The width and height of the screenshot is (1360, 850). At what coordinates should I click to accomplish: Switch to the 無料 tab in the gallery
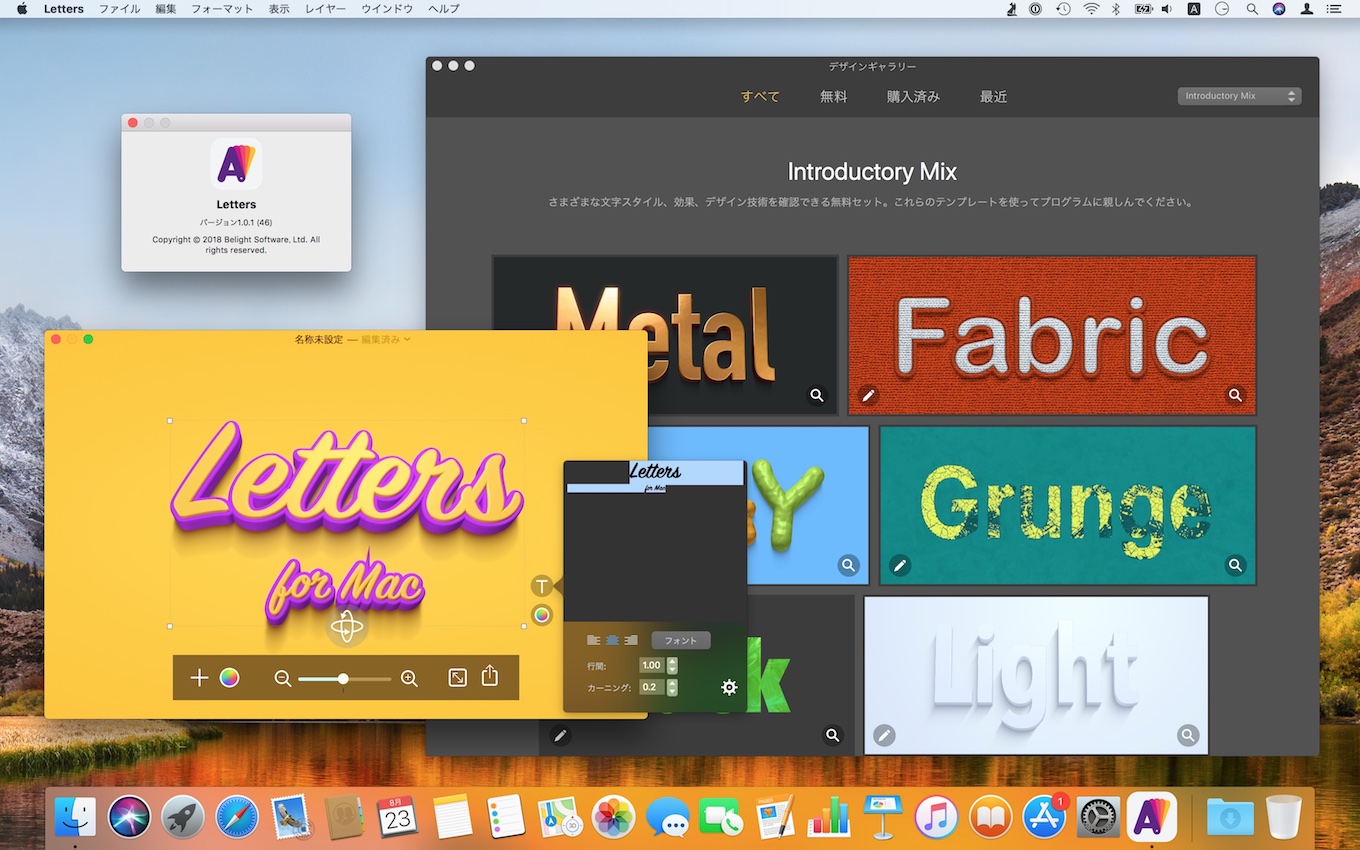[x=833, y=97]
